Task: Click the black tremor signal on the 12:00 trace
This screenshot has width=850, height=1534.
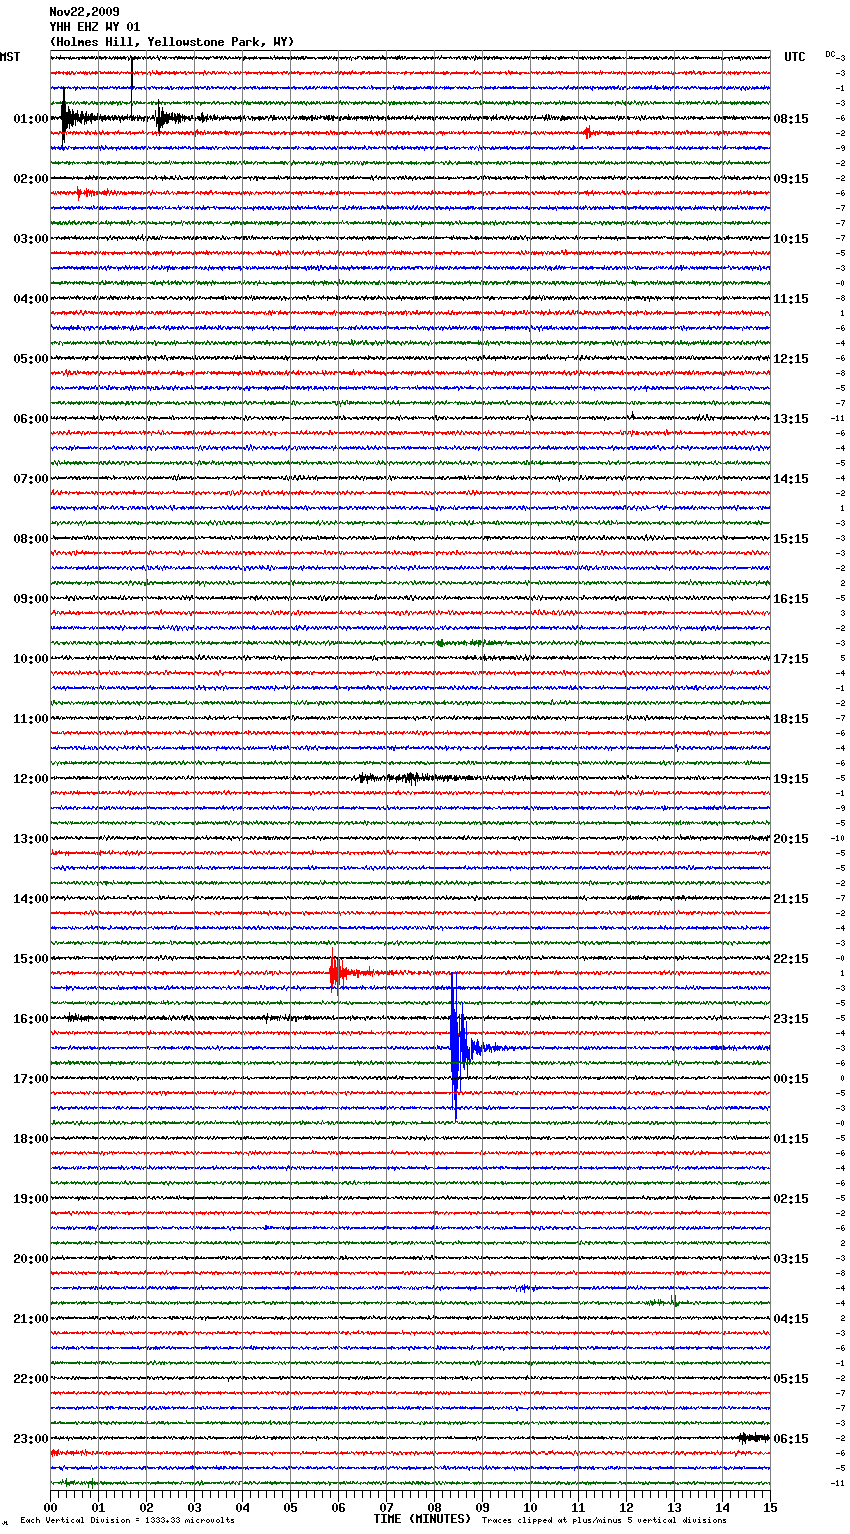Action: pyautogui.click(x=410, y=778)
